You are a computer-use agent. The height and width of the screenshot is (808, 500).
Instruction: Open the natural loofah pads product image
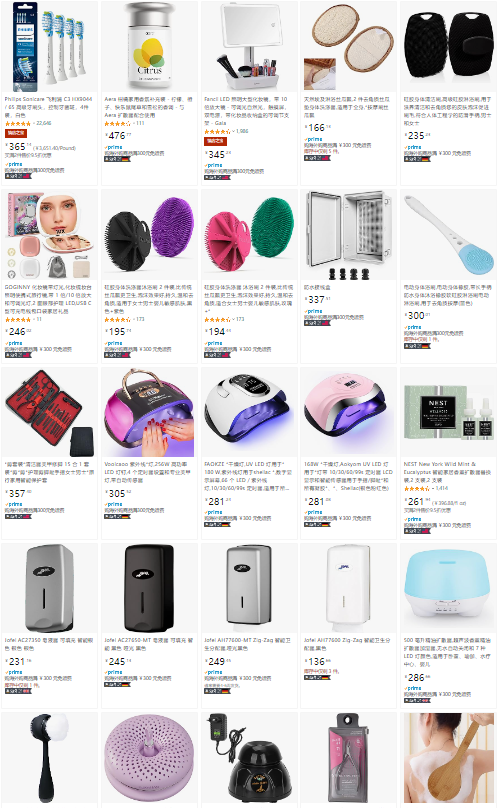click(349, 46)
